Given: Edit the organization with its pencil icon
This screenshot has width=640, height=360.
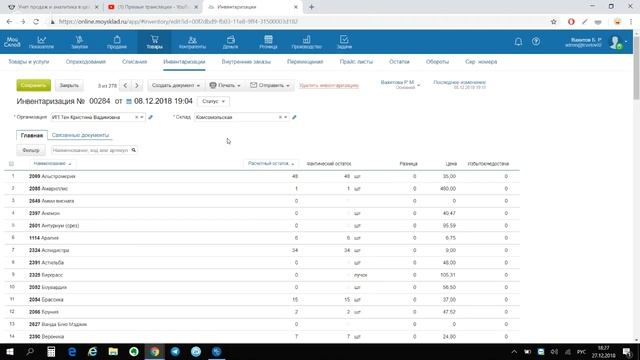Looking at the screenshot, I should click(x=151, y=117).
